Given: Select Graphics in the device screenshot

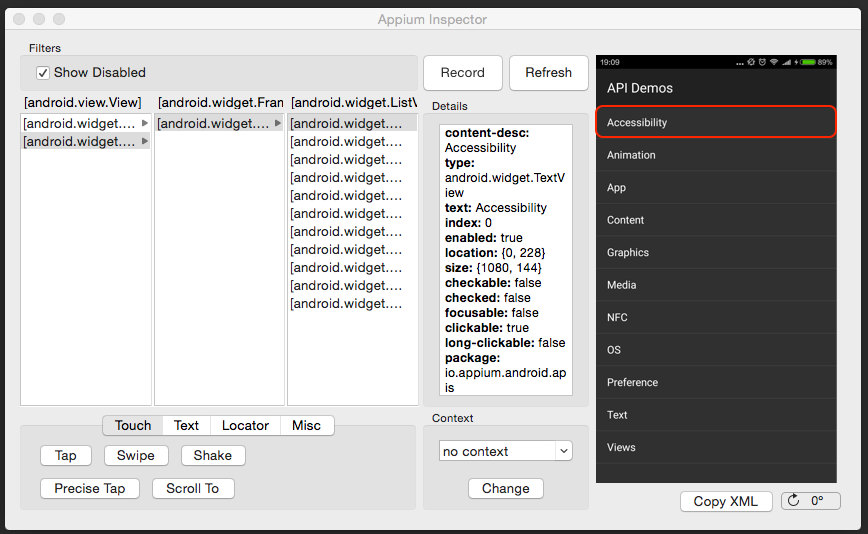Looking at the screenshot, I should point(716,252).
